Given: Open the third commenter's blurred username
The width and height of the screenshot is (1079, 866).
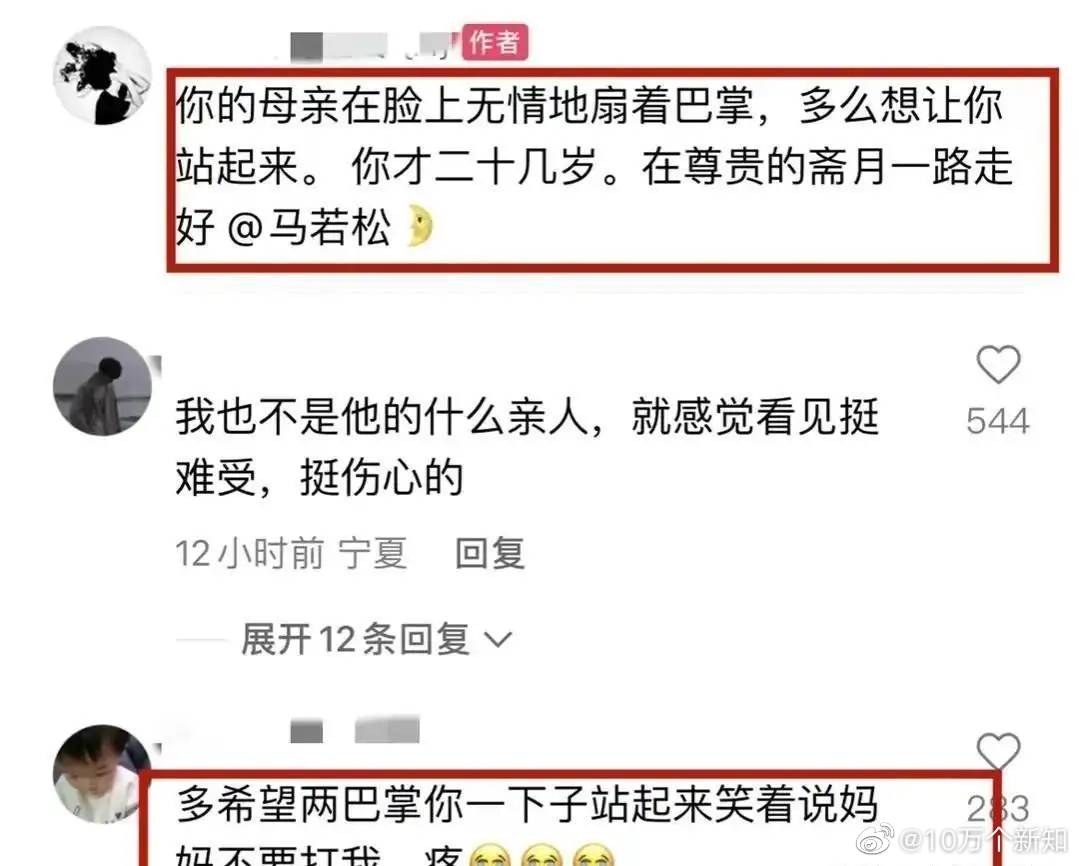Looking at the screenshot, I should coord(355,730).
